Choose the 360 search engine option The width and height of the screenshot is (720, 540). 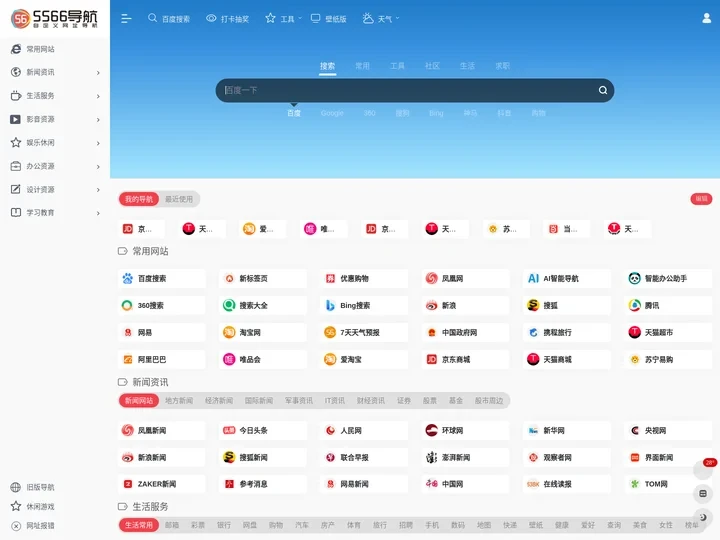click(x=370, y=113)
